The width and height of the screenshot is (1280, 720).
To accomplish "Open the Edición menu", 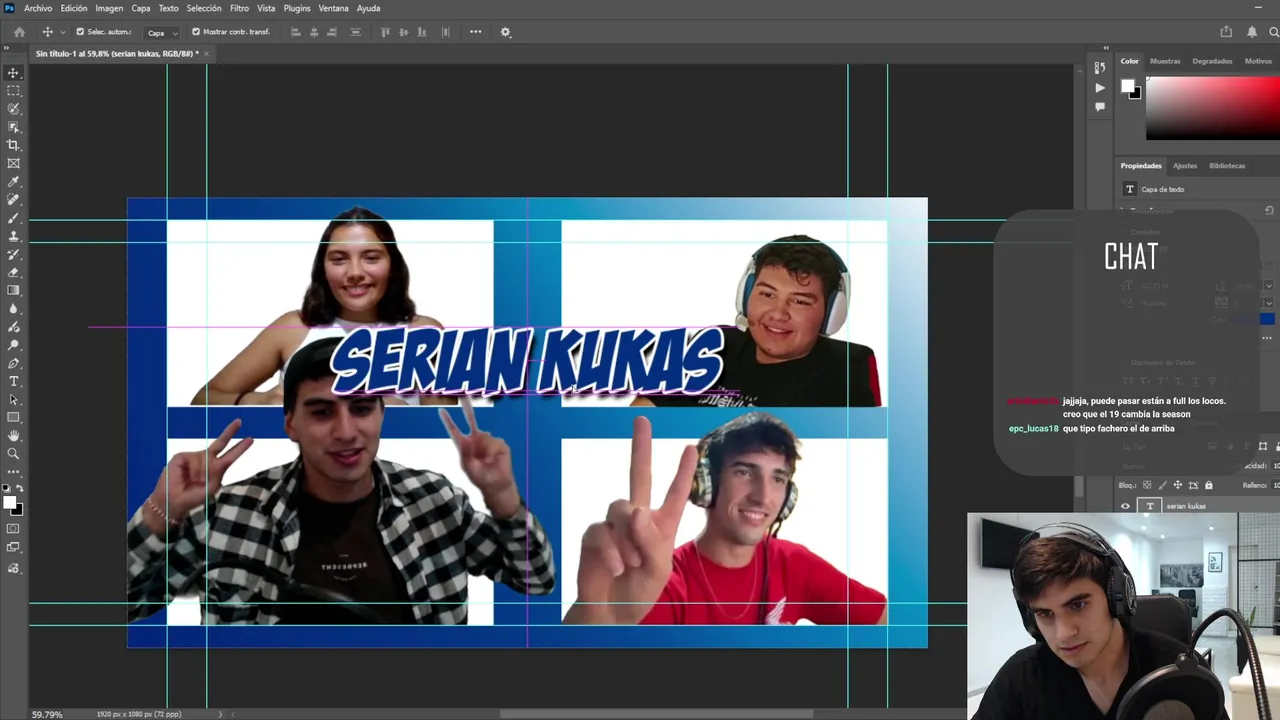I will pyautogui.click(x=74, y=8).
